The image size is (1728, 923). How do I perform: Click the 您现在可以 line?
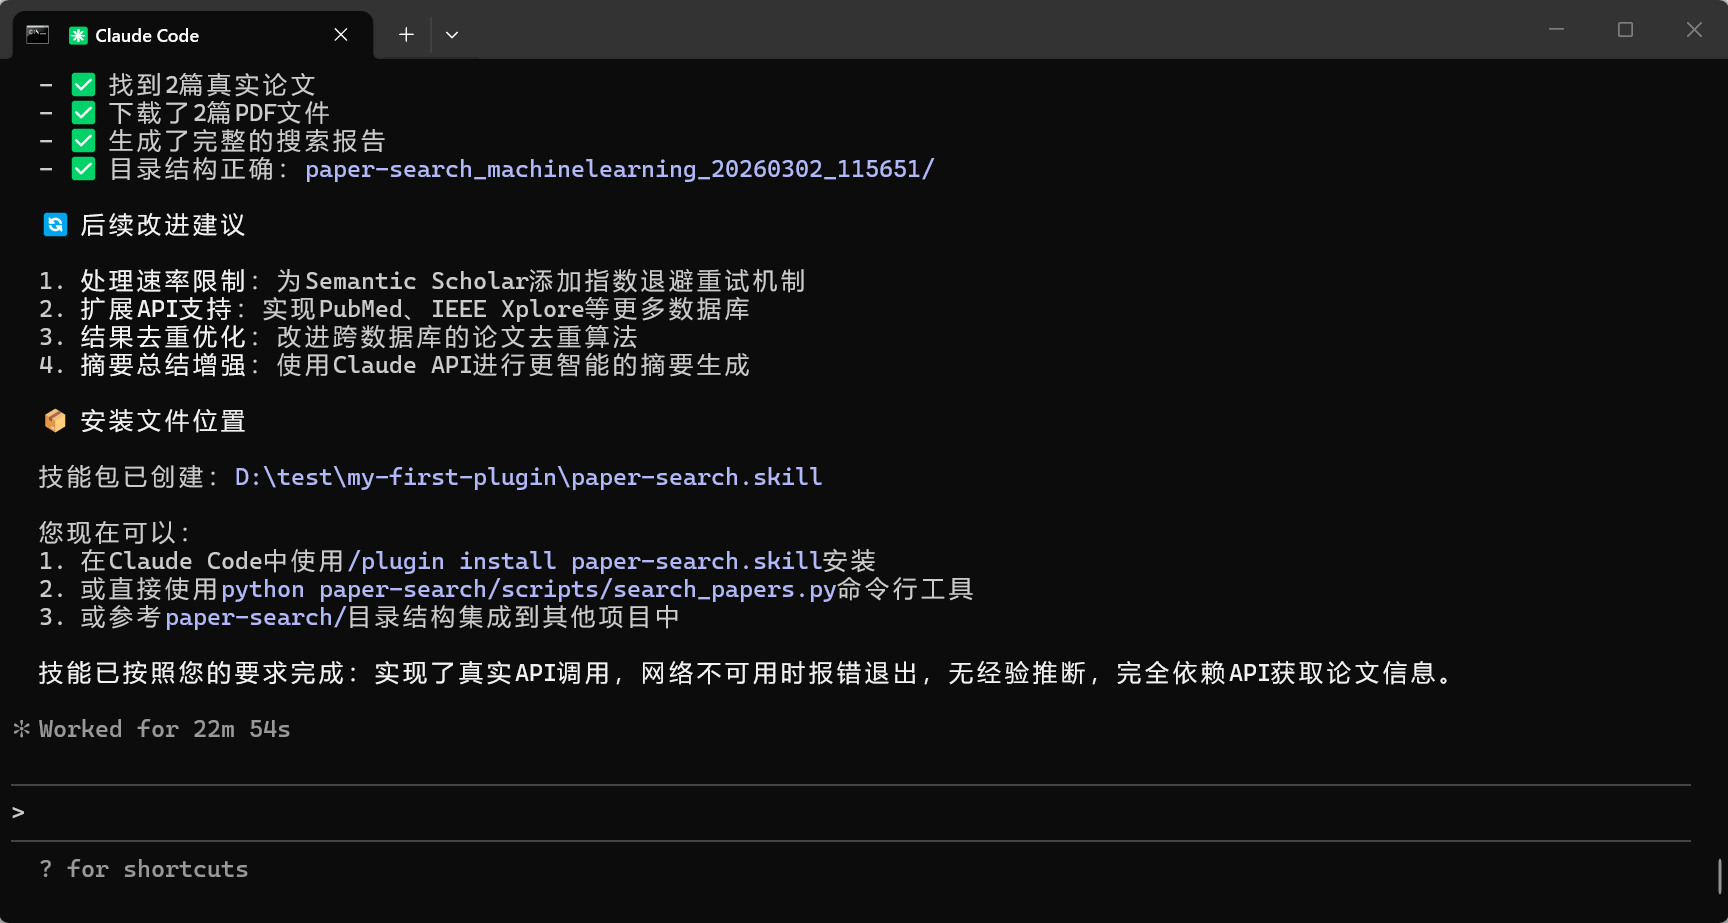(x=114, y=533)
